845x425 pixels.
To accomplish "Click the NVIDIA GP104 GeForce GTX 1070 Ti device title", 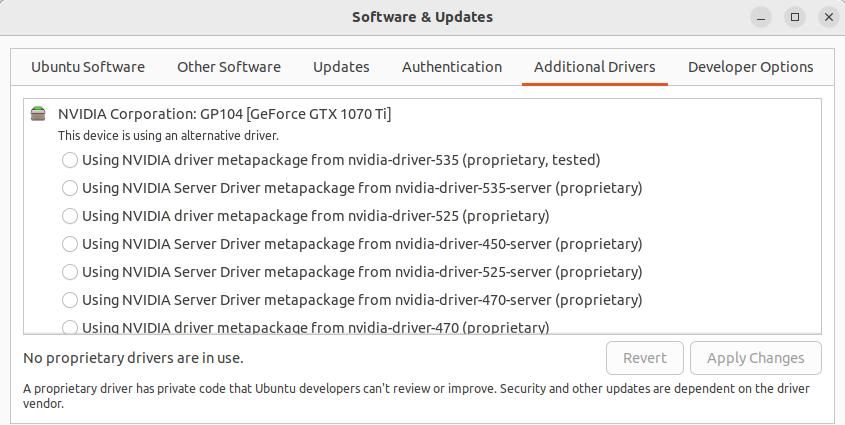I will tap(224, 114).
